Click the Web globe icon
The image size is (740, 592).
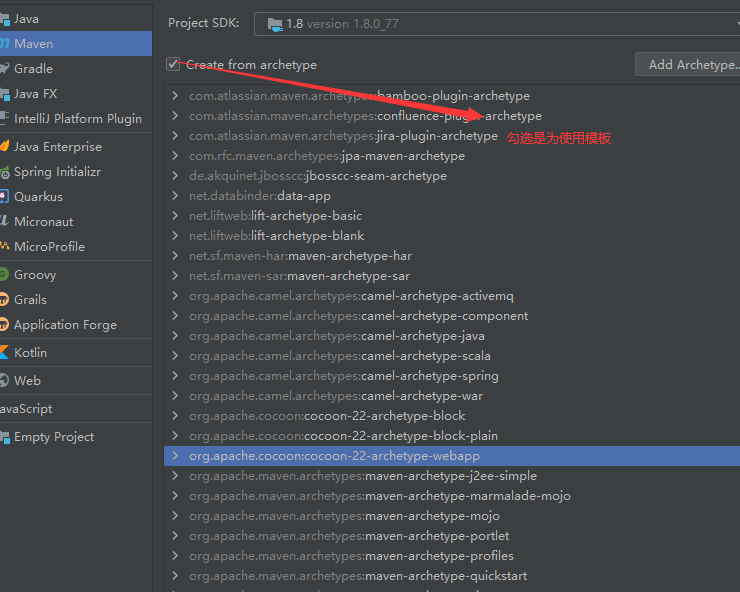click(x=5, y=380)
